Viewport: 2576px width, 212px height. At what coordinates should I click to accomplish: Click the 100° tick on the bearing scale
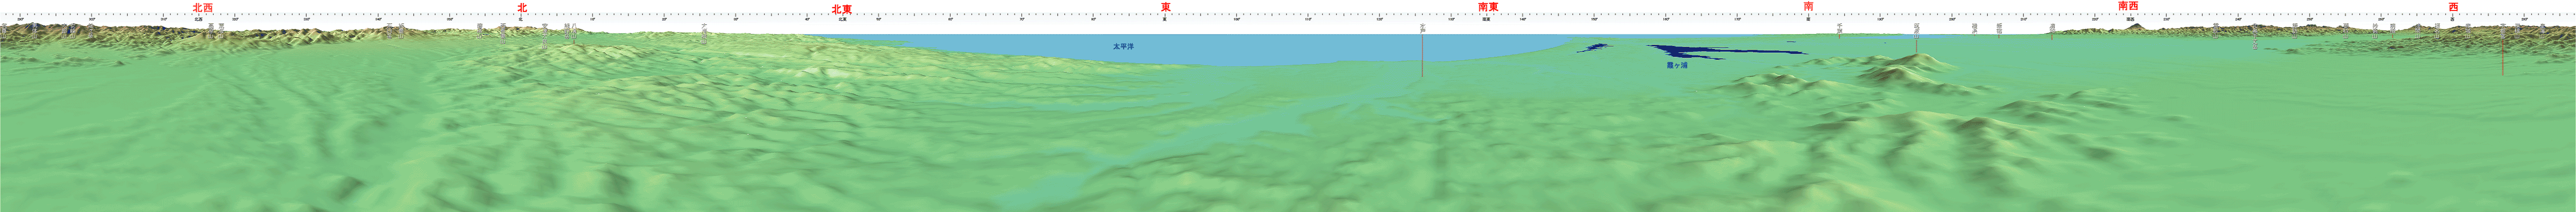[x=1237, y=18]
